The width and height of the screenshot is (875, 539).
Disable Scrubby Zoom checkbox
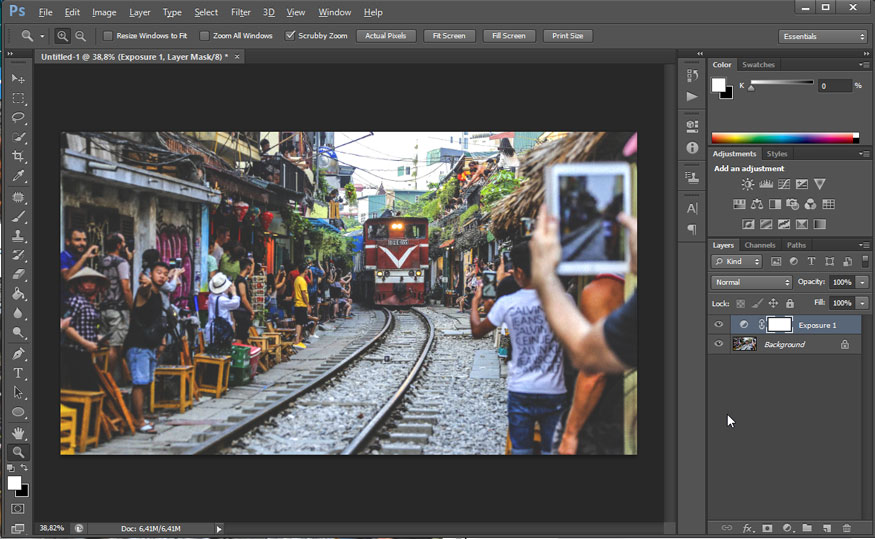coord(290,35)
